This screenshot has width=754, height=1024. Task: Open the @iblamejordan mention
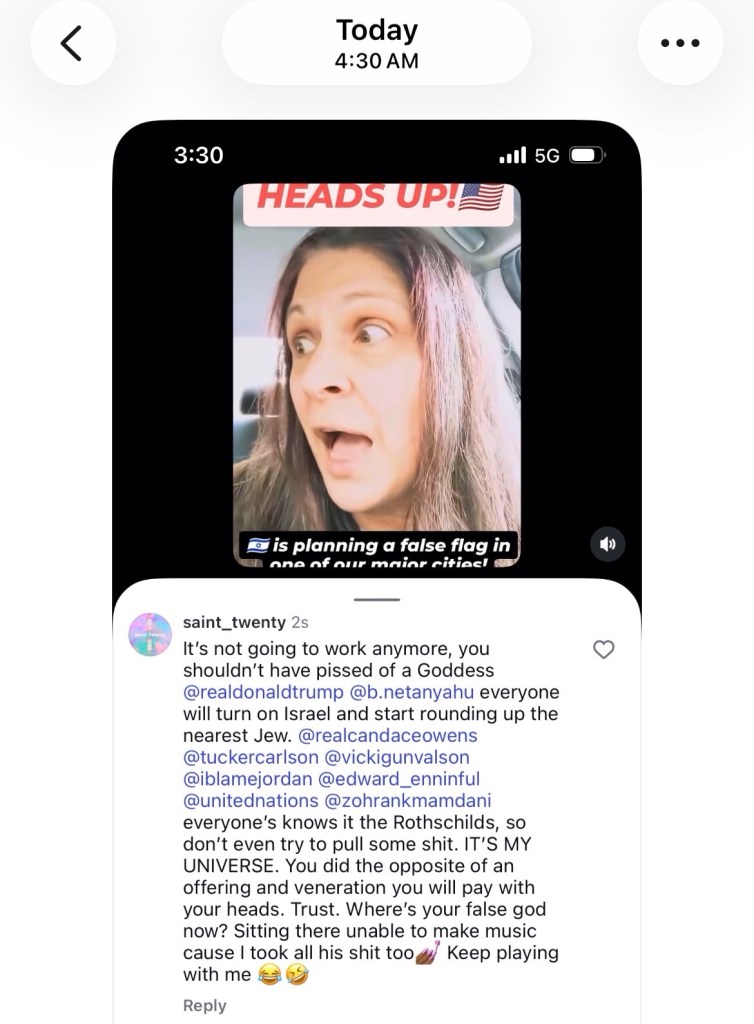(x=247, y=778)
